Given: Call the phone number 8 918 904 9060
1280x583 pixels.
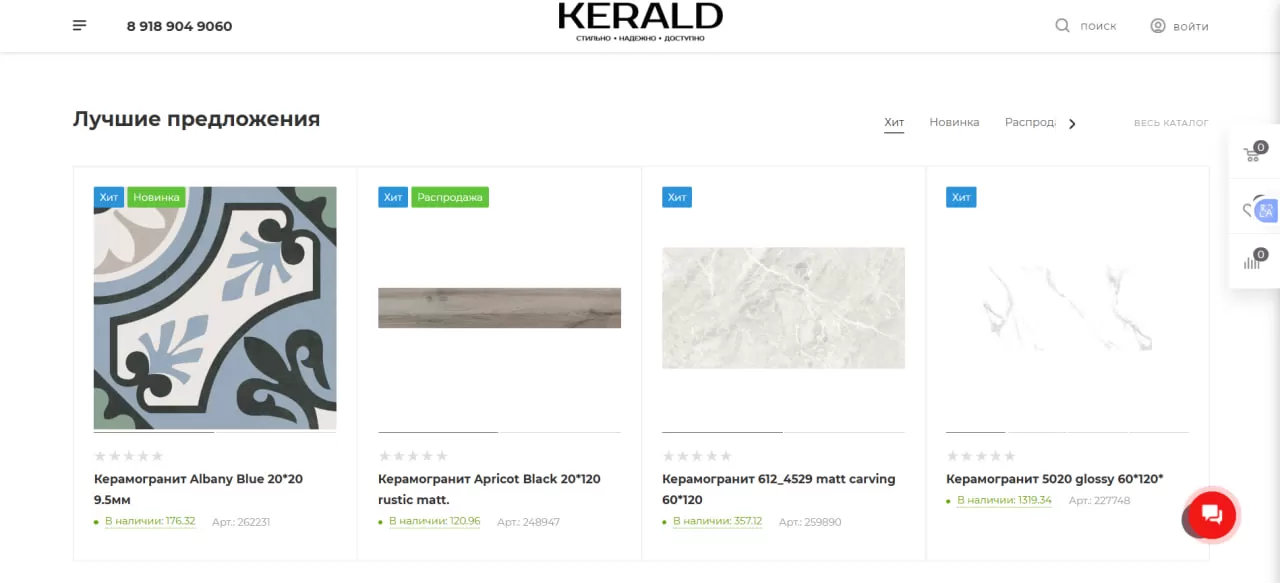Looking at the screenshot, I should point(179,26).
